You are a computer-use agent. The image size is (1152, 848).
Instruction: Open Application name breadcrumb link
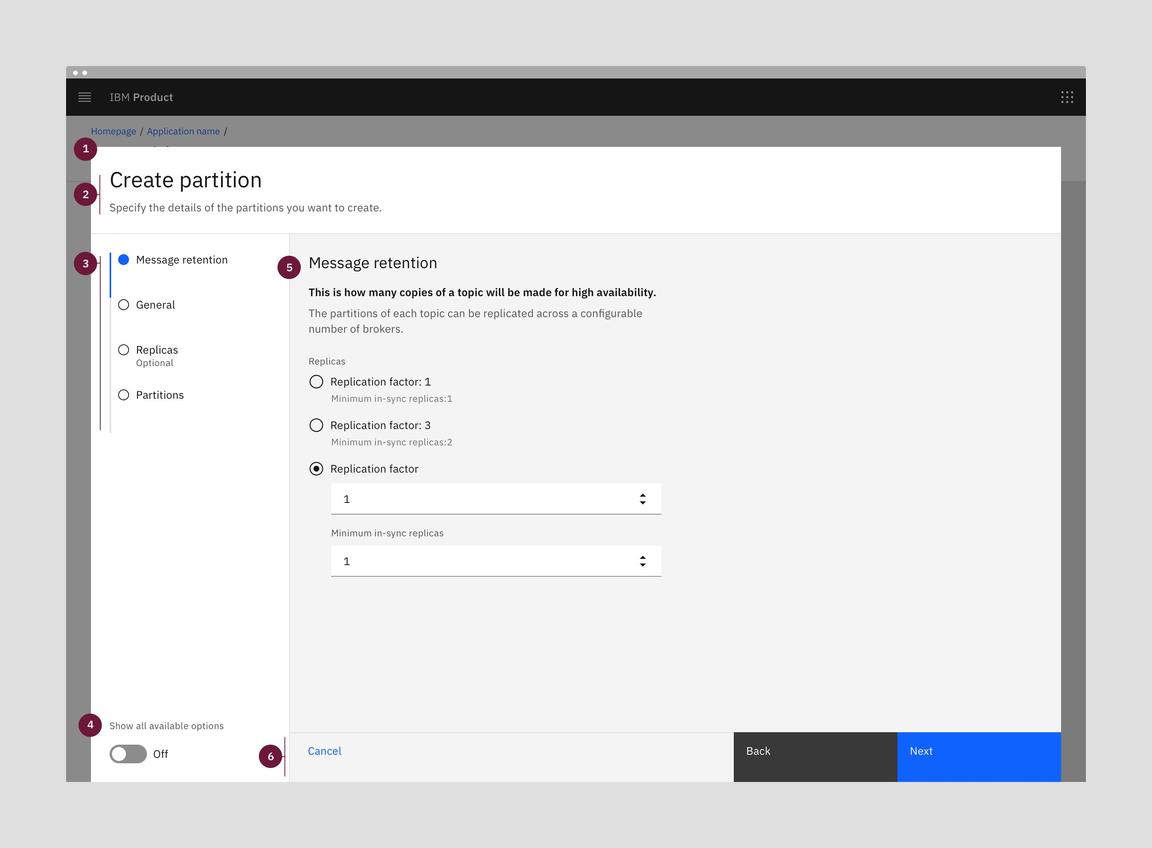click(x=183, y=131)
